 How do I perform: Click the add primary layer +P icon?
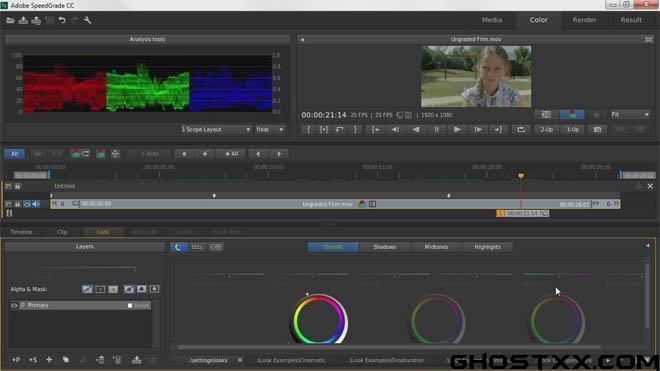tap(16, 360)
